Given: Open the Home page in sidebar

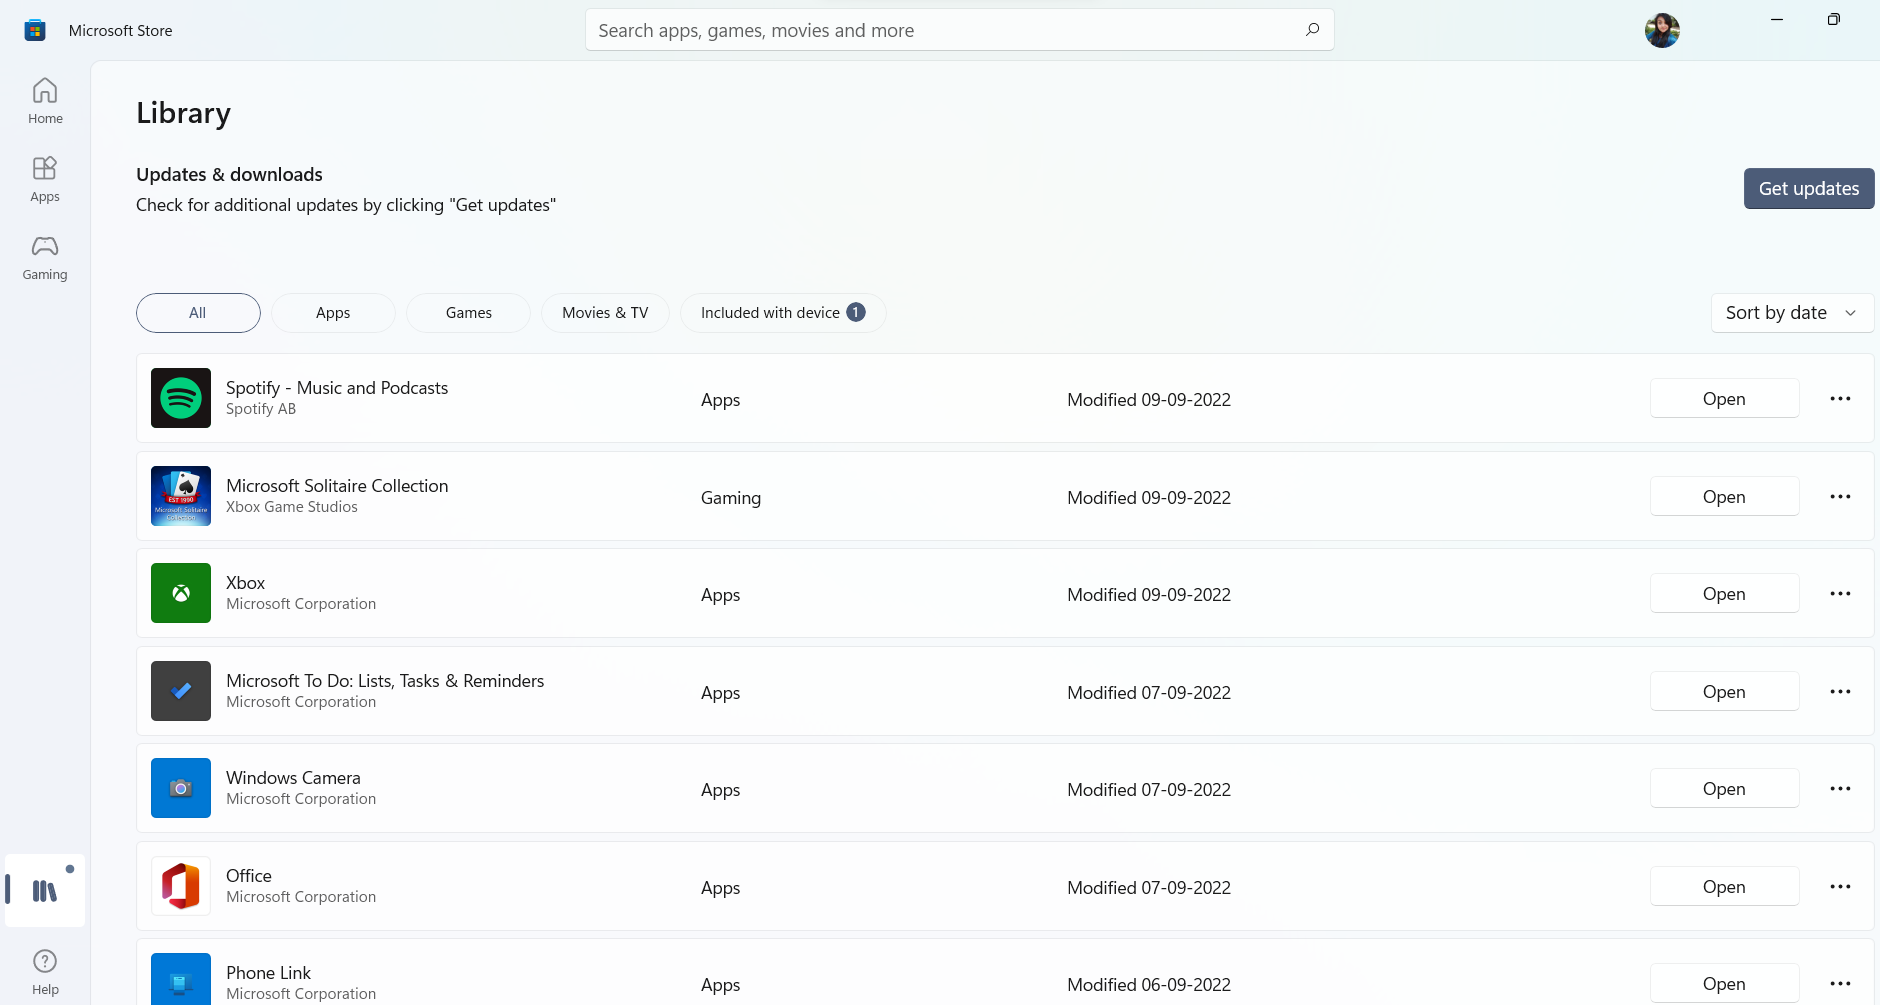Looking at the screenshot, I should pyautogui.click(x=45, y=101).
